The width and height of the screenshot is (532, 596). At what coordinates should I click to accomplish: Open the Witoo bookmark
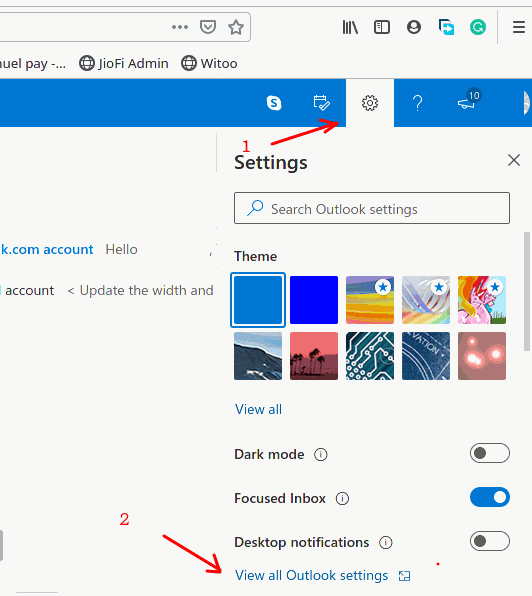[209, 63]
